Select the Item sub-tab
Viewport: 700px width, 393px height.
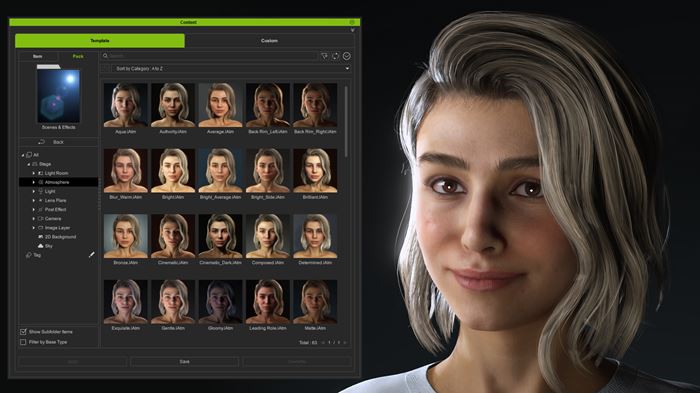click(38, 56)
